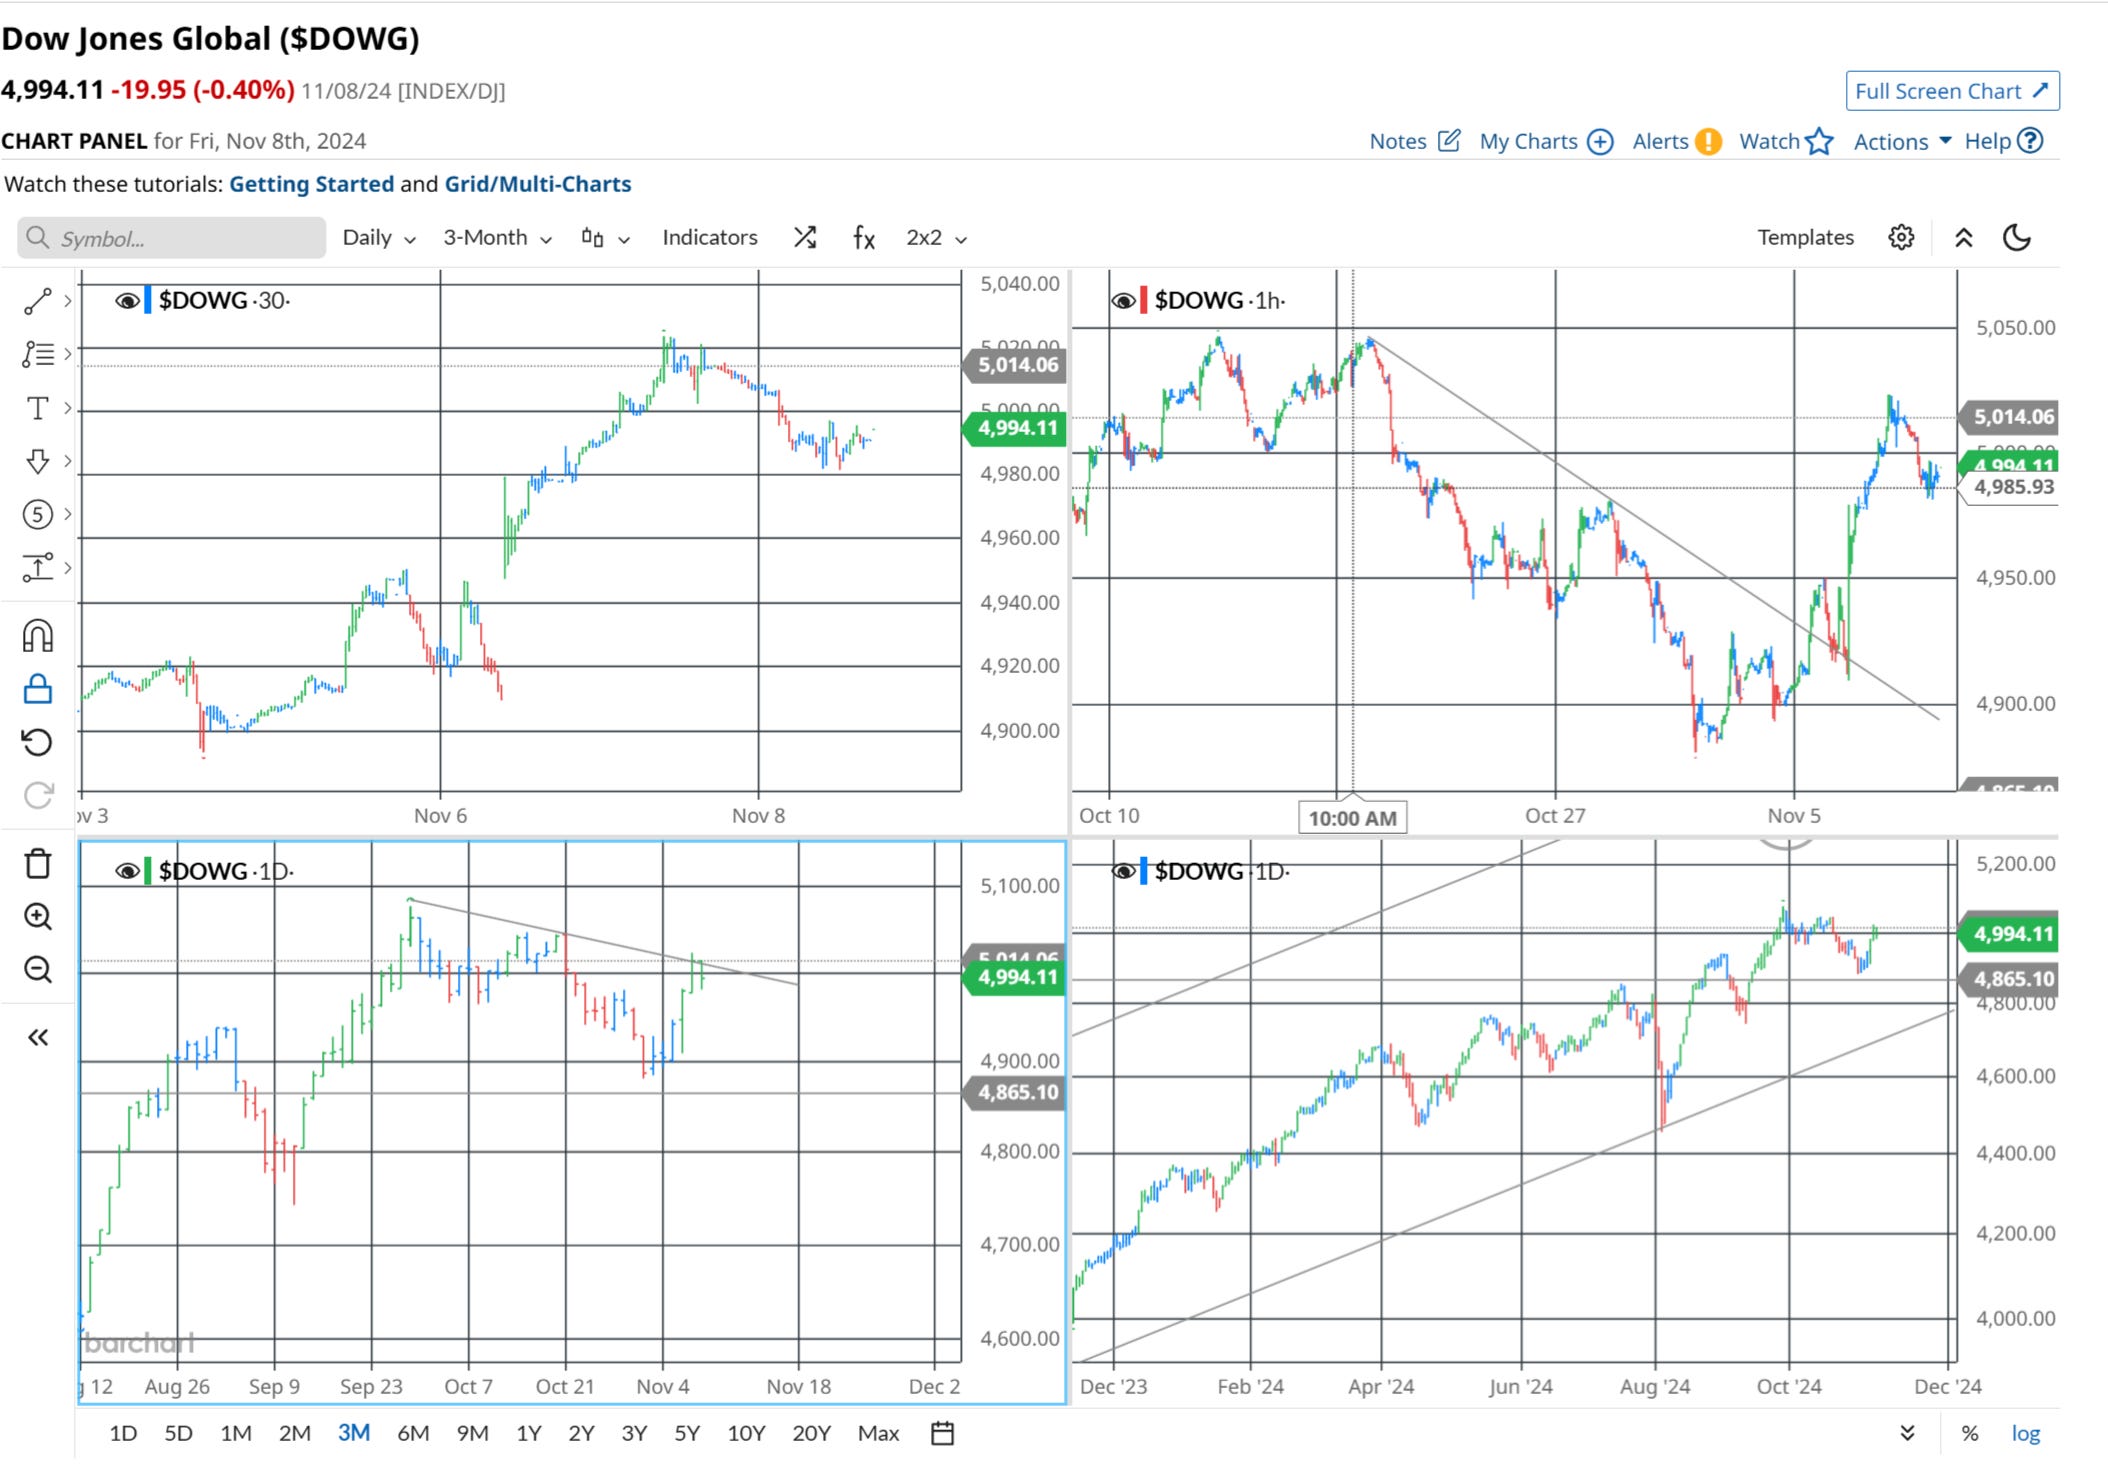This screenshot has width=2108, height=1474.
Task: Expand the 2x2 grid layout dropdown
Action: pyautogui.click(x=936, y=238)
